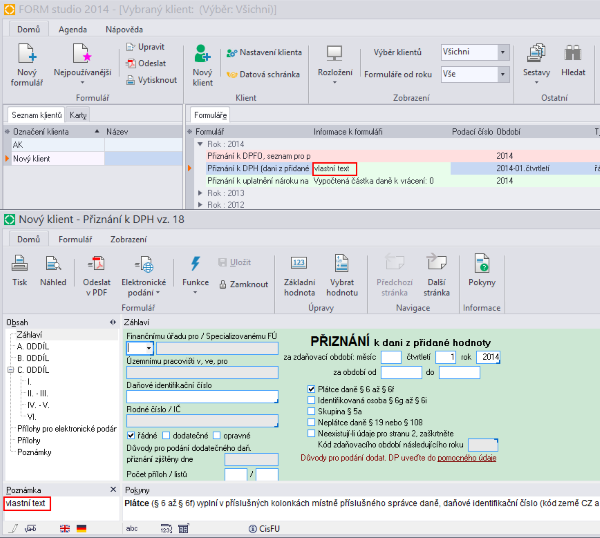
Task: Open the Agenda tab in main window
Action: coord(73,29)
